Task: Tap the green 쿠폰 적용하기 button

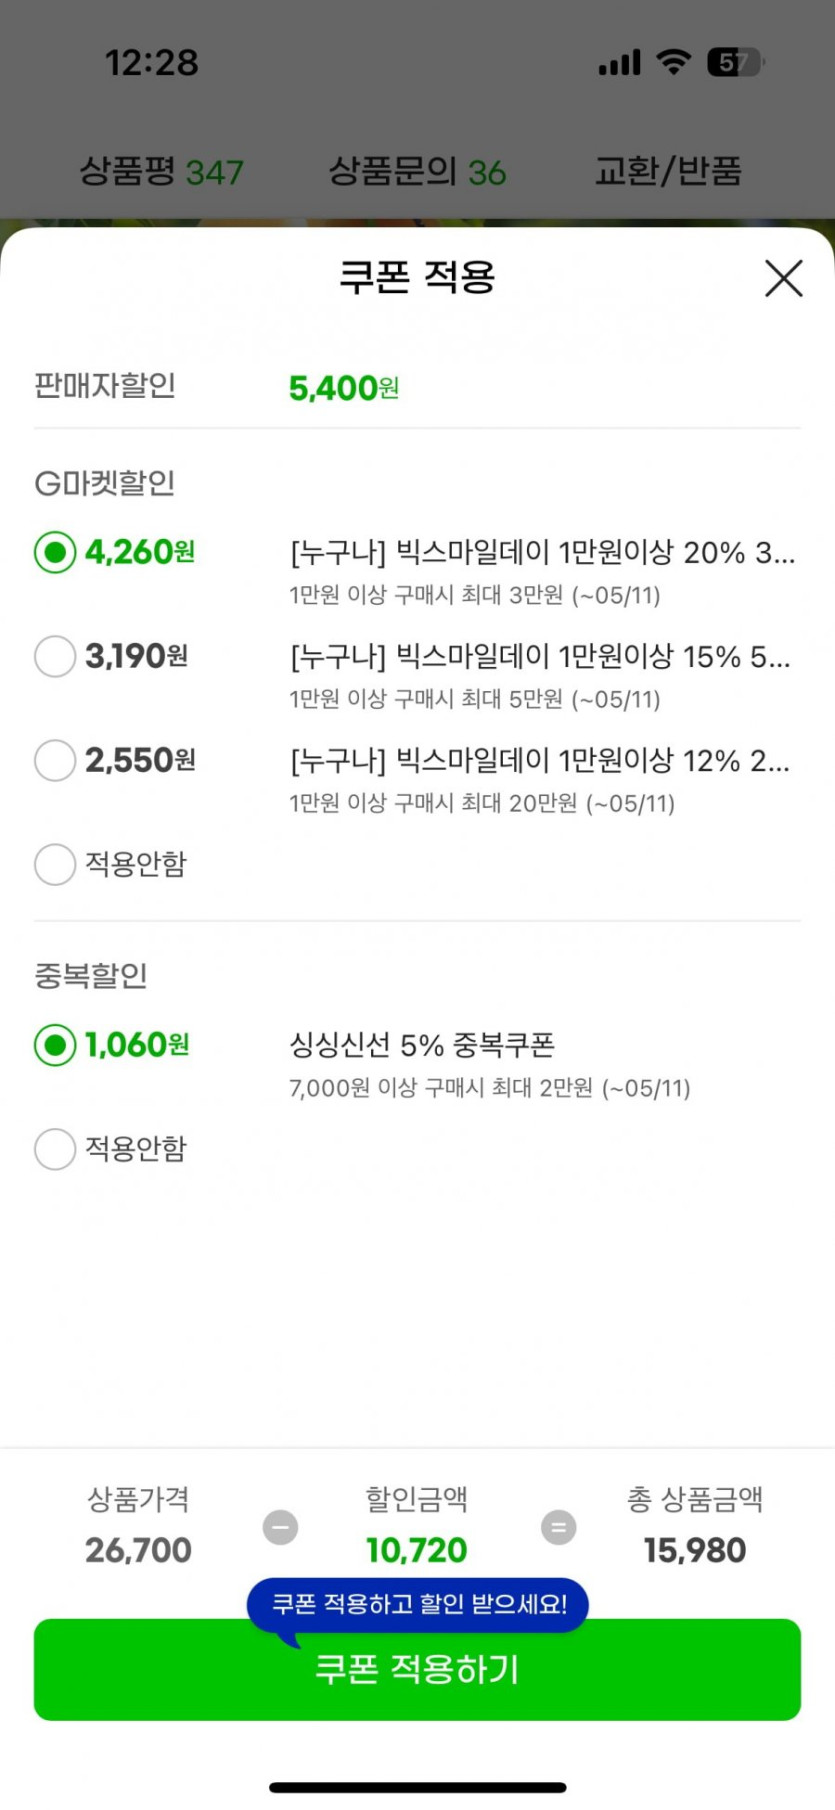Action: click(x=417, y=1669)
